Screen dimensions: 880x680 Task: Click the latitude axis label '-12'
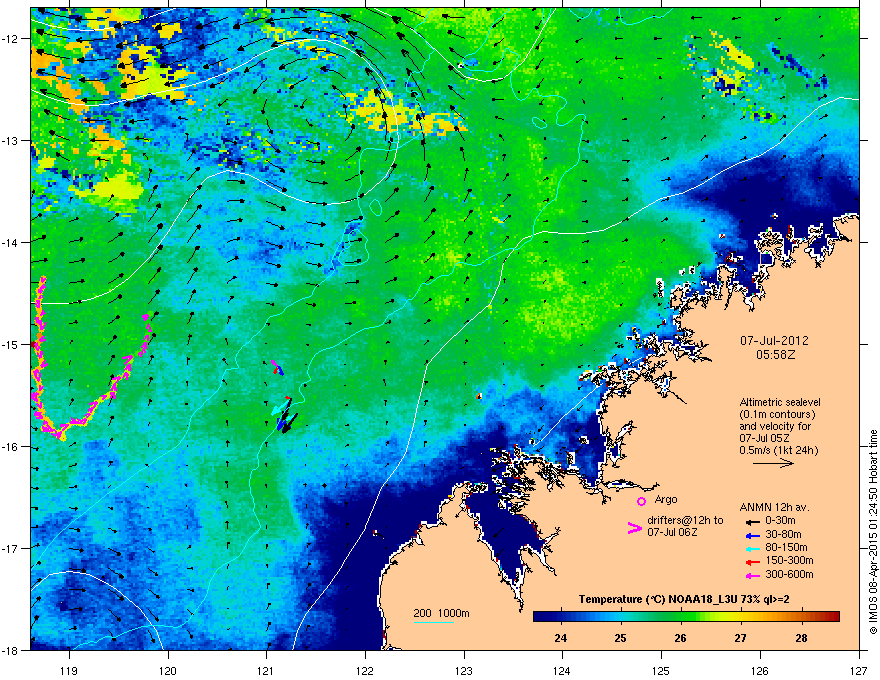click(11, 38)
